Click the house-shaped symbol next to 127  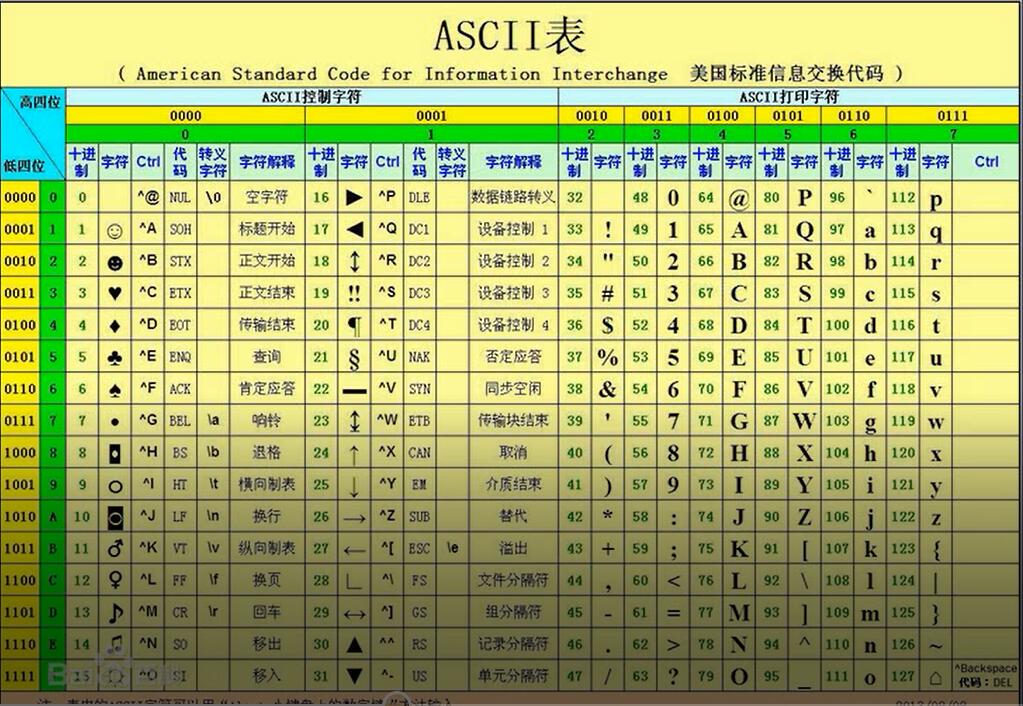[x=935, y=677]
